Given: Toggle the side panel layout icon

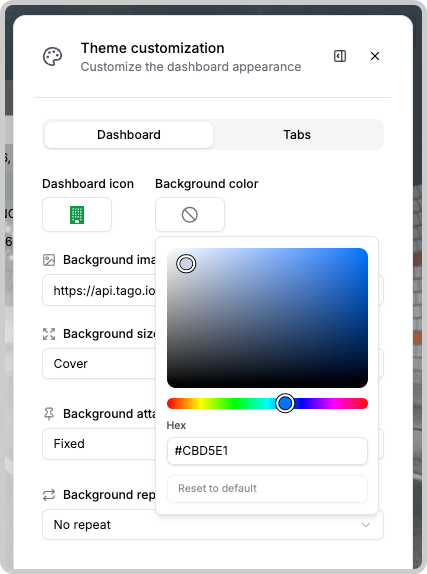Looking at the screenshot, I should [340, 56].
